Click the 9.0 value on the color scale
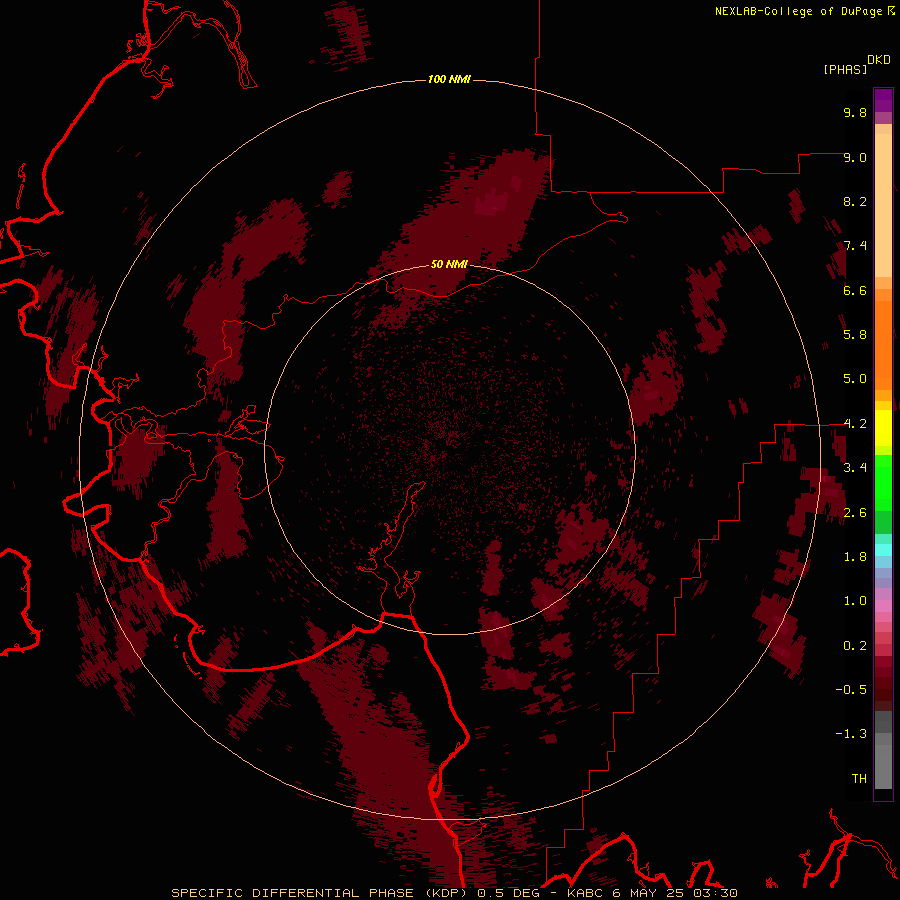Image resolution: width=900 pixels, height=900 pixels. pyautogui.click(x=855, y=157)
